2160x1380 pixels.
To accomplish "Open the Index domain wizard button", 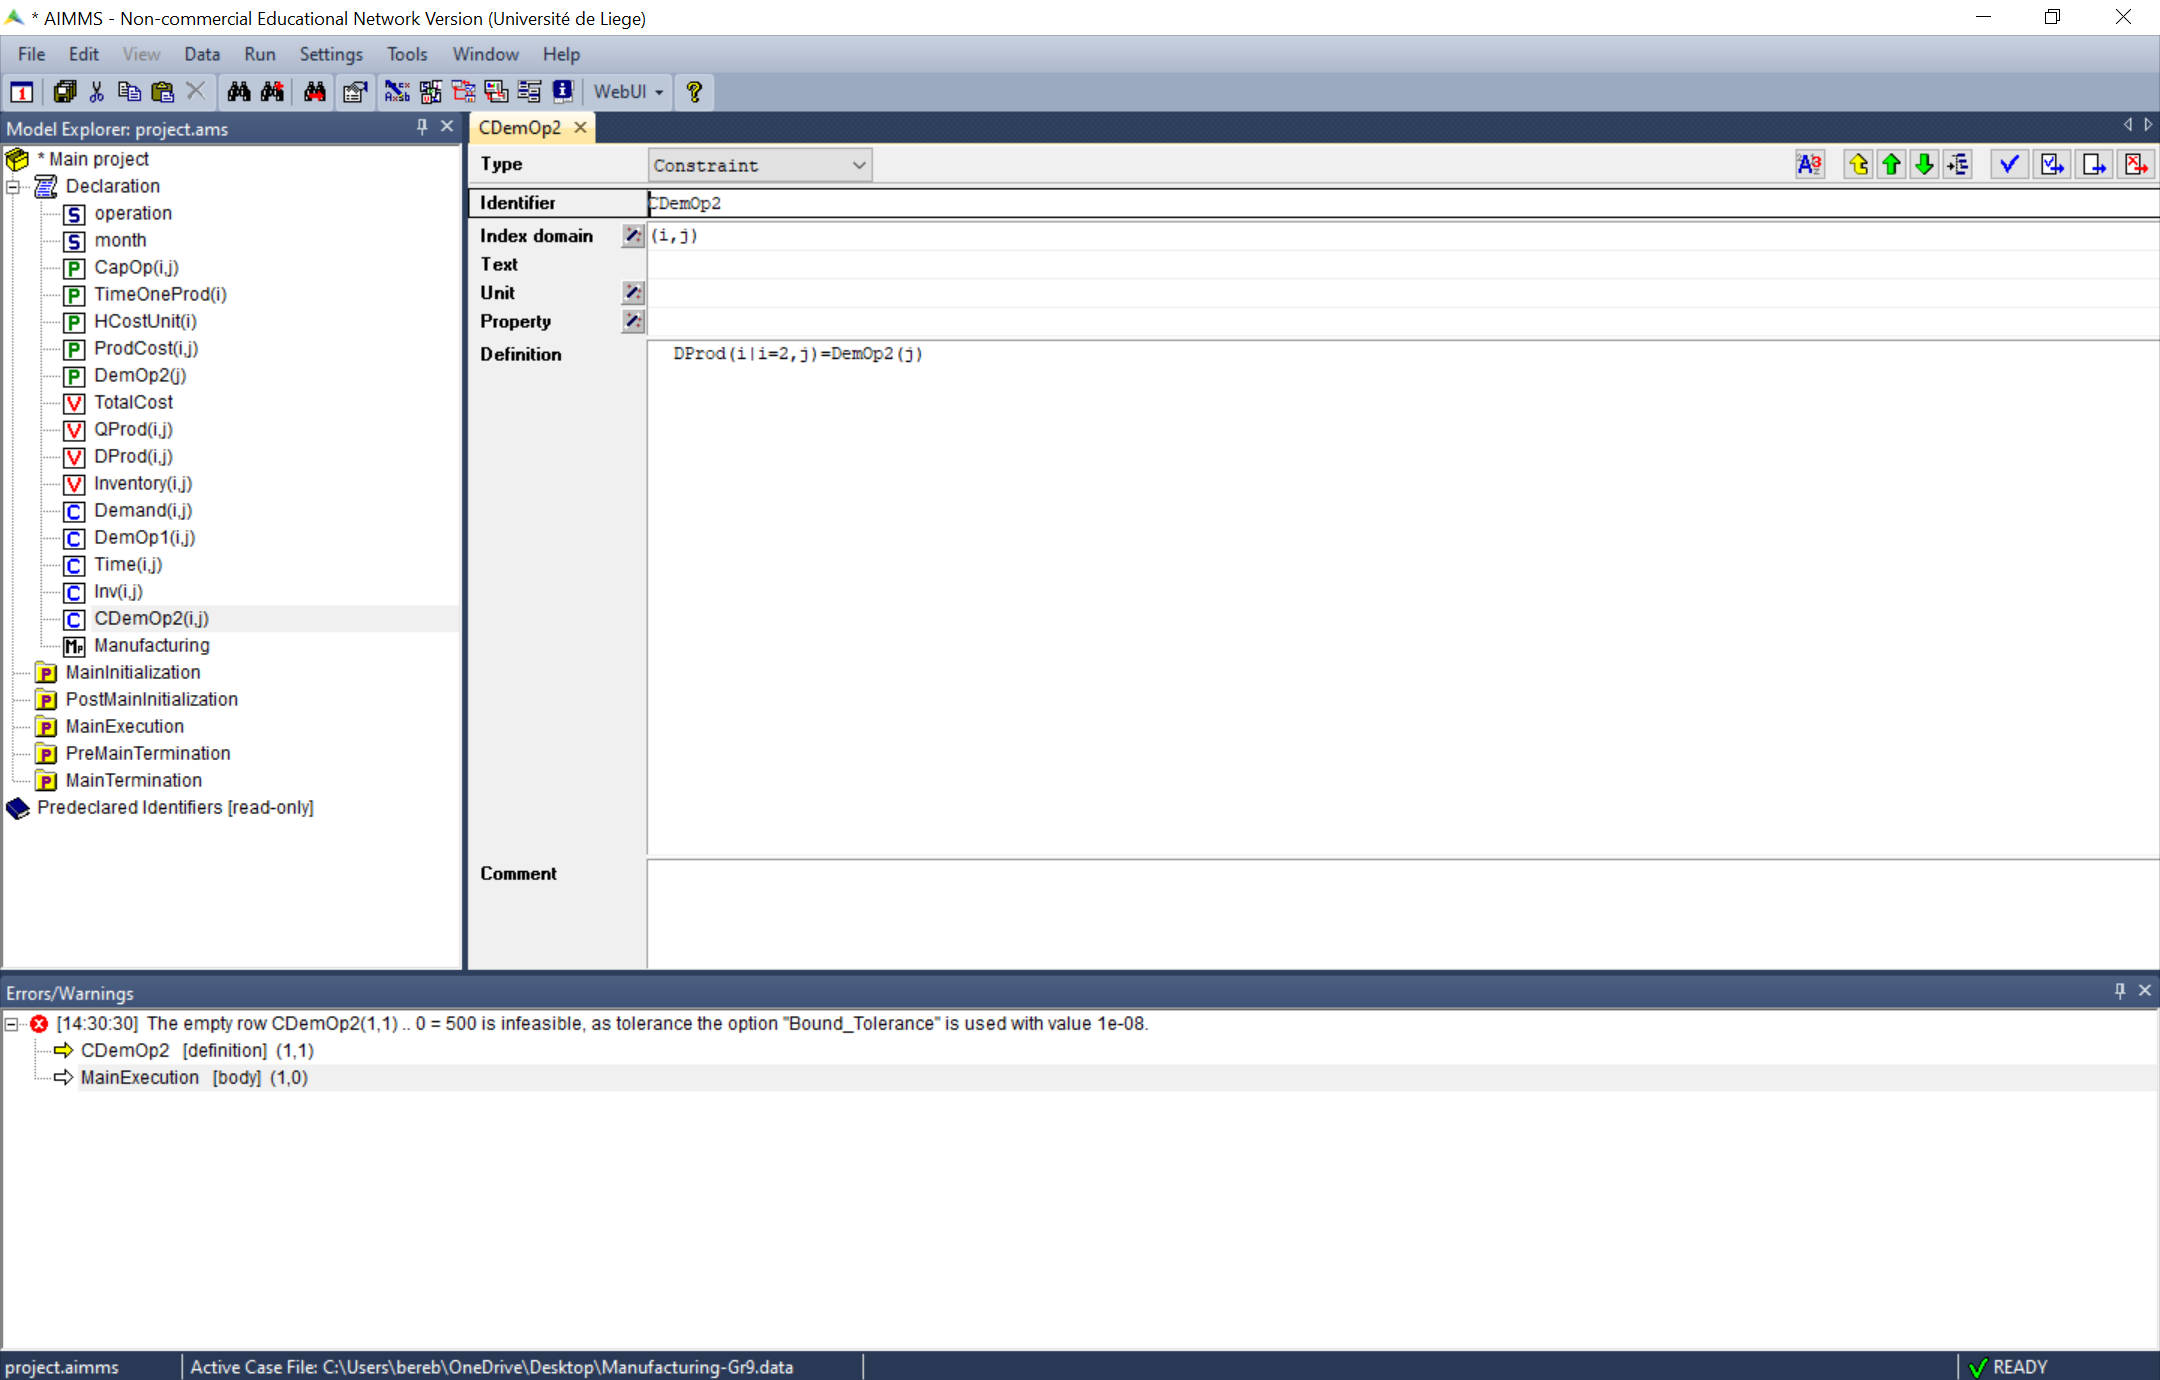I will (x=632, y=236).
